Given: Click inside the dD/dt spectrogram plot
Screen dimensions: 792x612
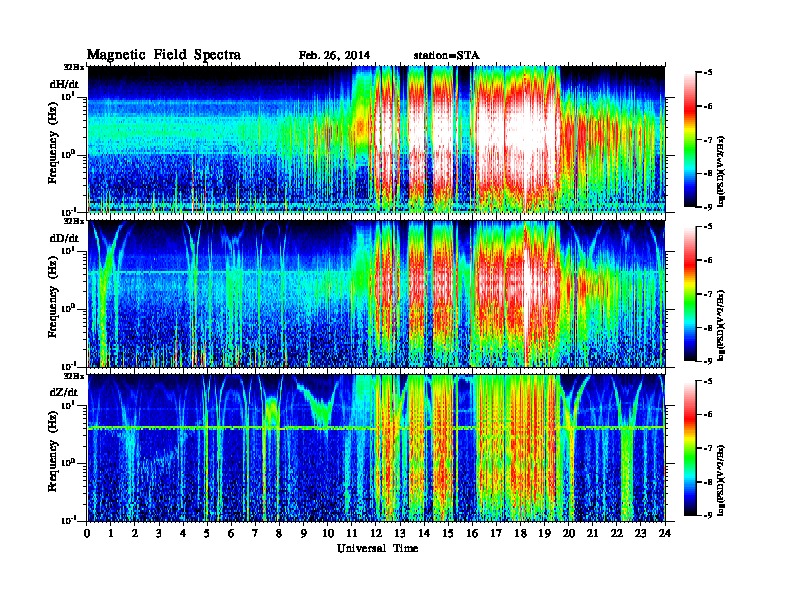Looking at the screenshot, I should point(376,293).
